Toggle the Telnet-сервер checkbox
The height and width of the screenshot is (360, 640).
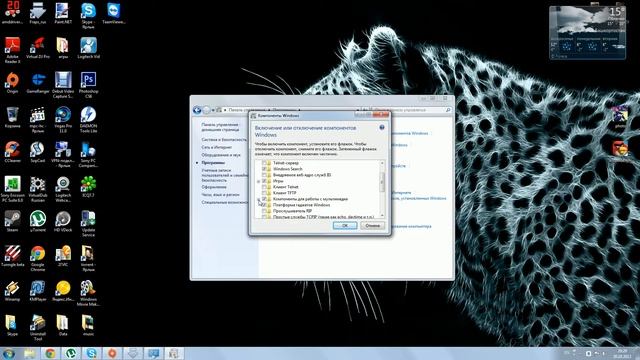coord(264,163)
